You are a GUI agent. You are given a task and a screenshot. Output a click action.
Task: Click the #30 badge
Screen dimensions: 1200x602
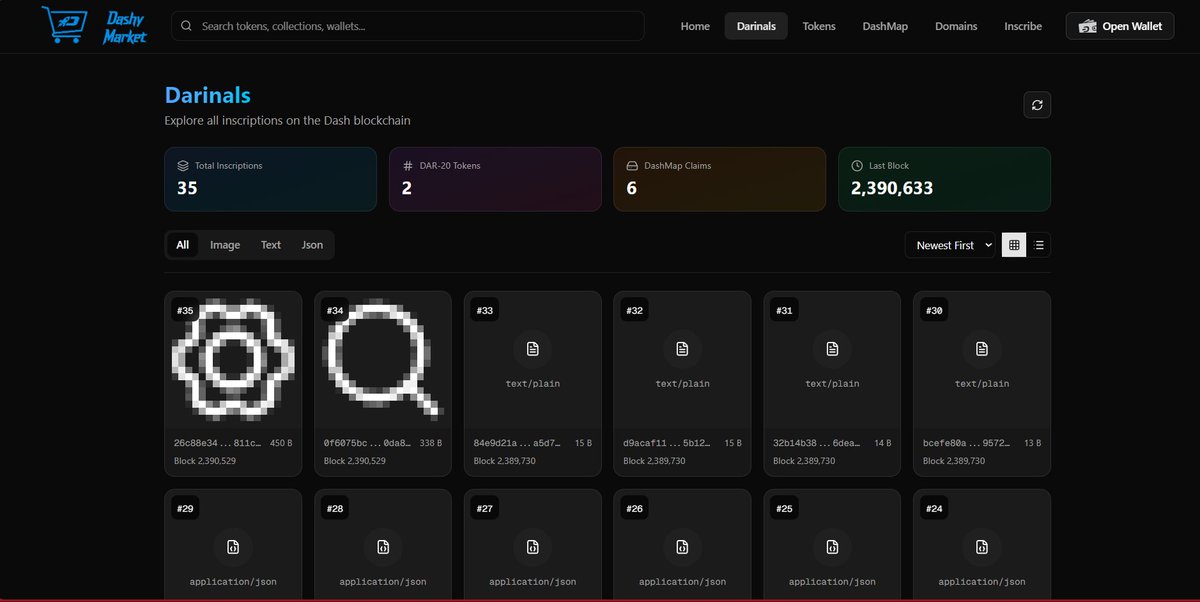[x=934, y=311]
